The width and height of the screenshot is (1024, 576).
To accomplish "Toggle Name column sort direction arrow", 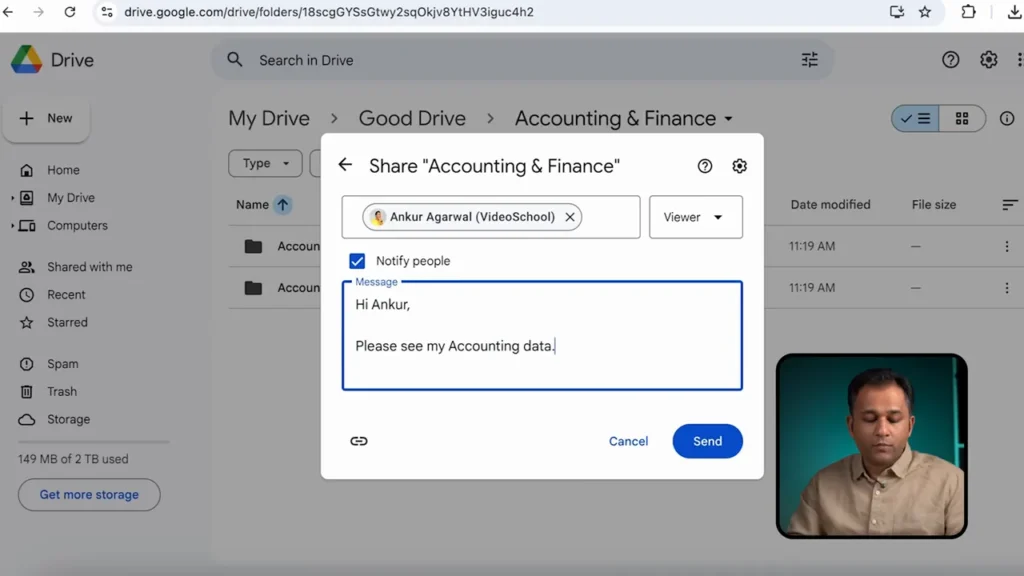I will point(283,205).
